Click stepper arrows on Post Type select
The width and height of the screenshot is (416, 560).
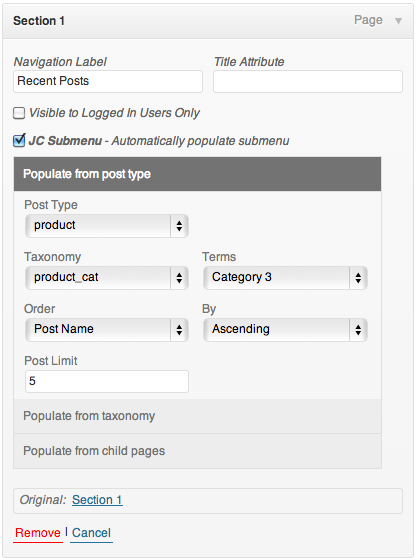click(x=179, y=226)
